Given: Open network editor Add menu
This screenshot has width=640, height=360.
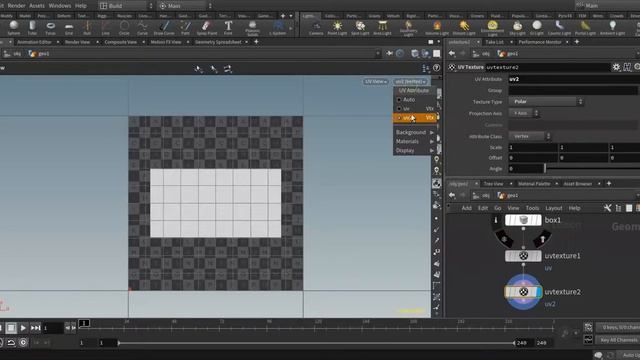Looking at the screenshot, I should pyautogui.click(x=467, y=208).
